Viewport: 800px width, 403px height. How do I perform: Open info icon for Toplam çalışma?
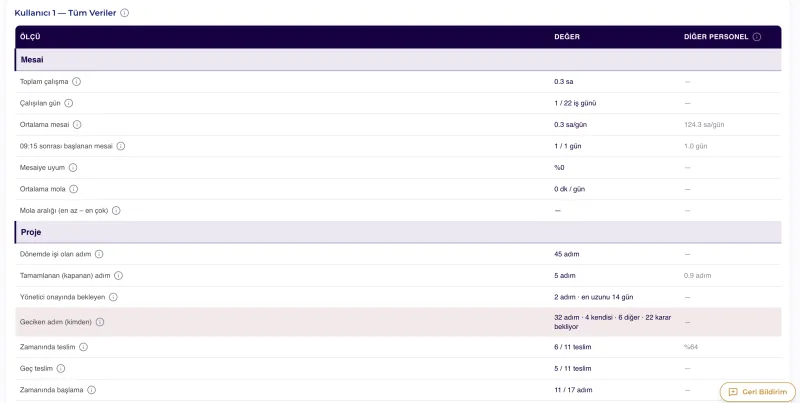coord(77,82)
